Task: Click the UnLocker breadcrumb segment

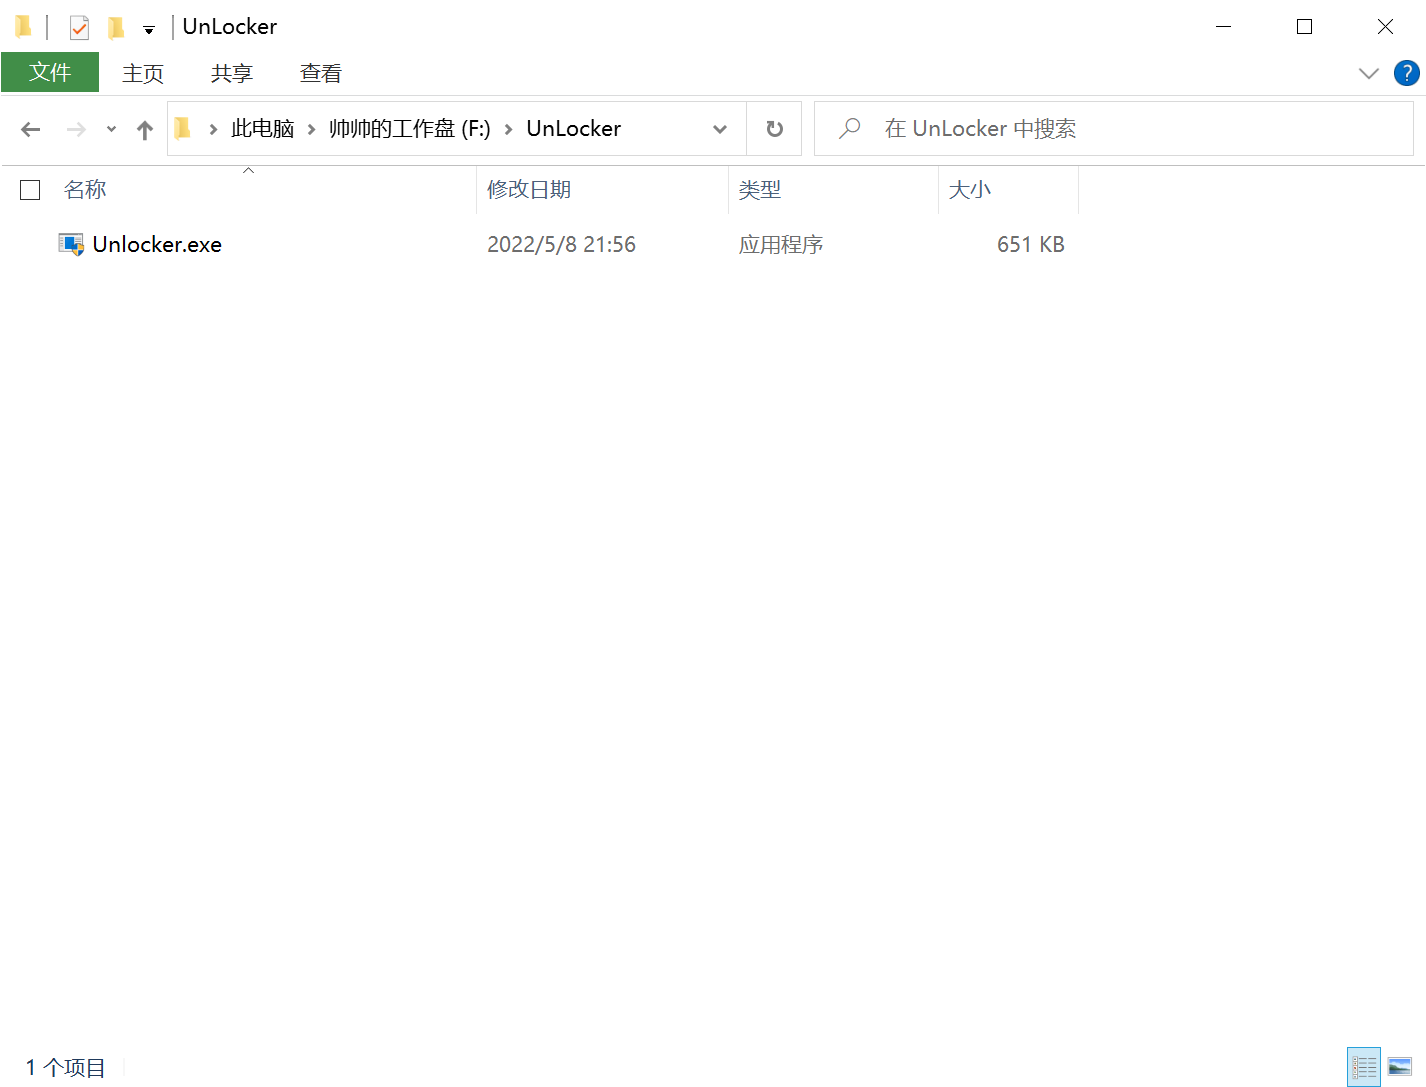Action: (574, 129)
